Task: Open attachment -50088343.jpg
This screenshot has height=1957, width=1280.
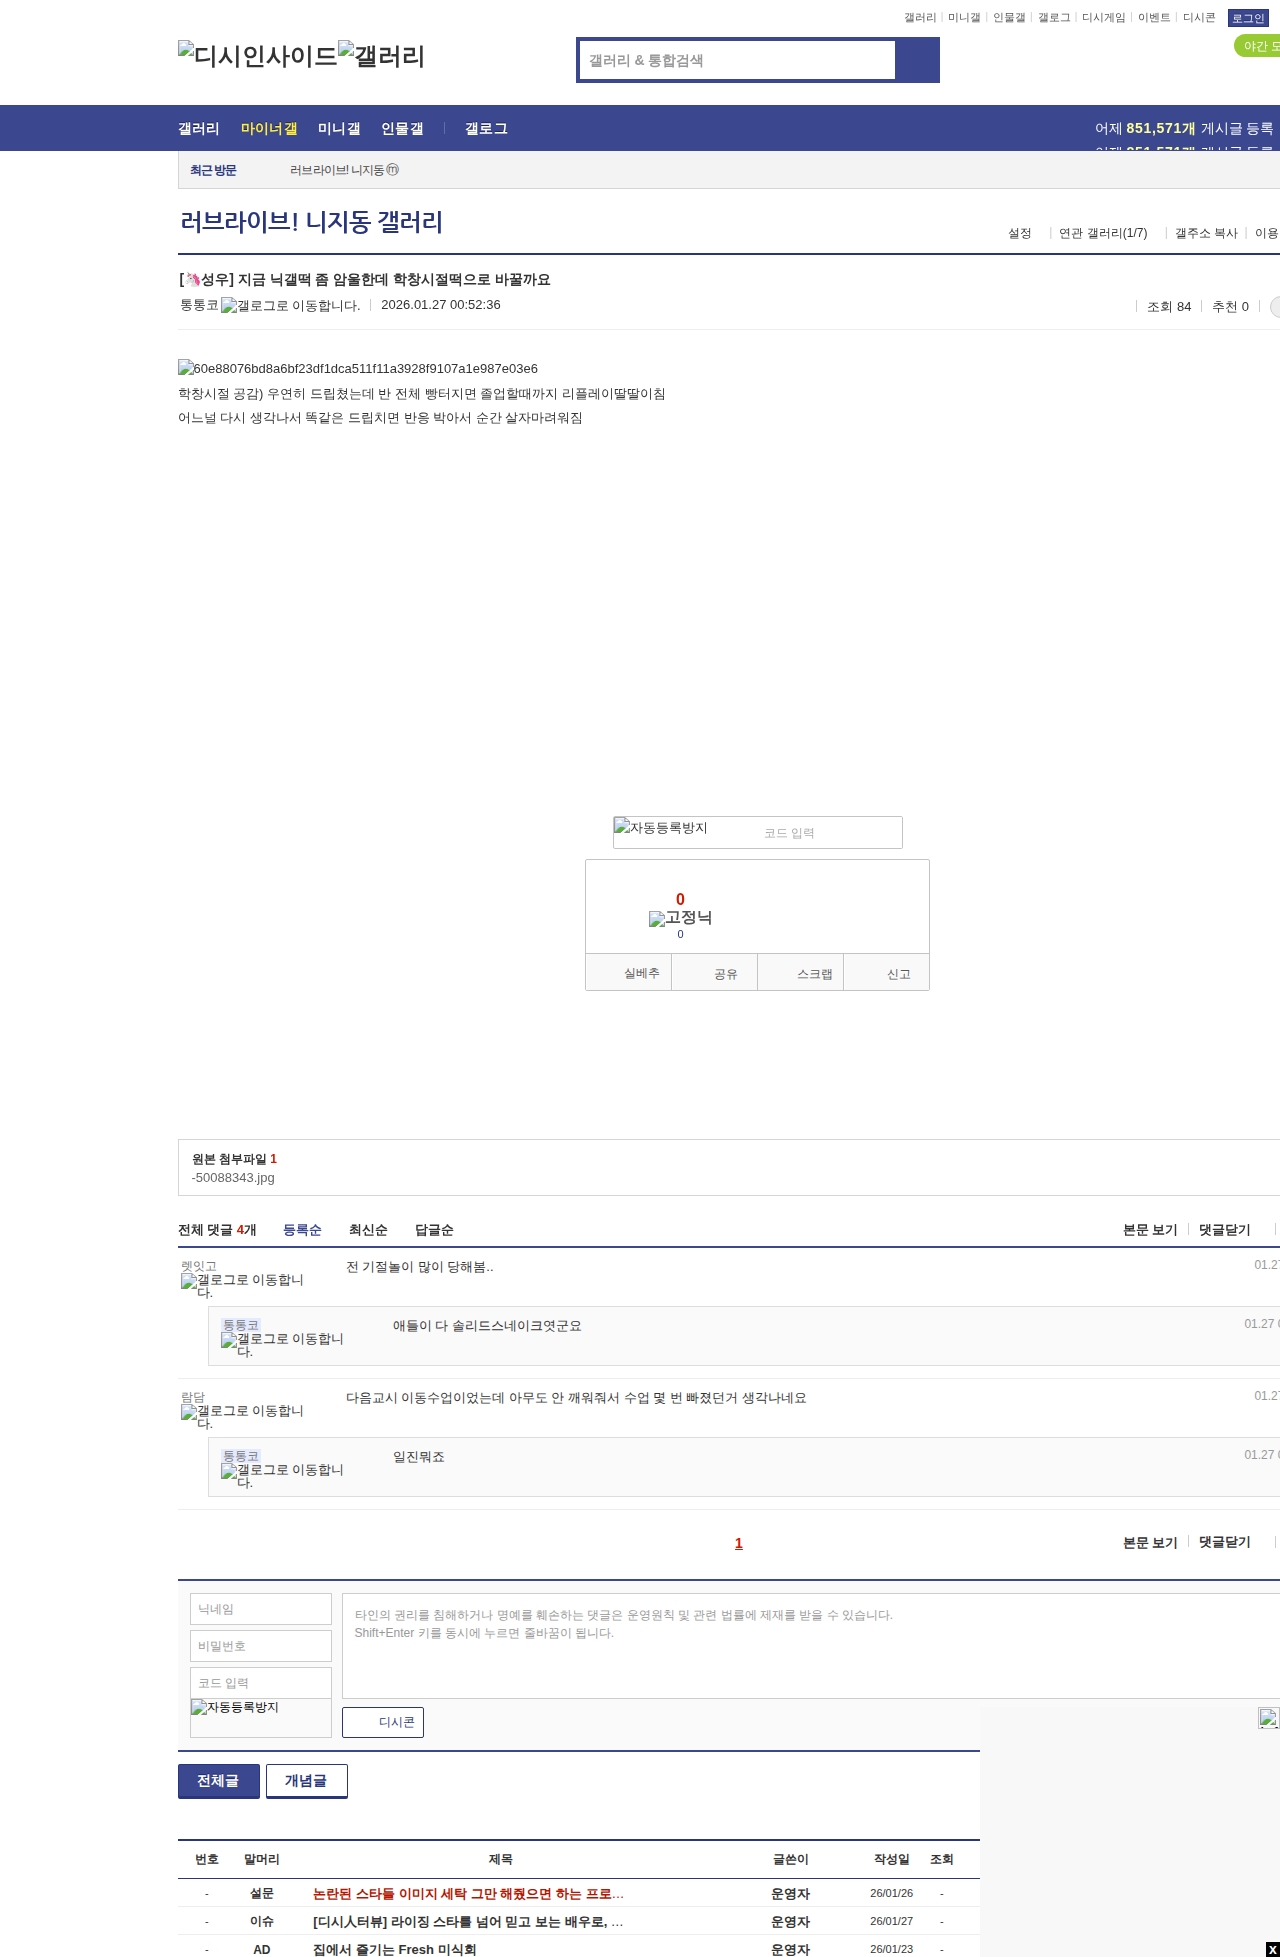Action: click(x=233, y=1178)
